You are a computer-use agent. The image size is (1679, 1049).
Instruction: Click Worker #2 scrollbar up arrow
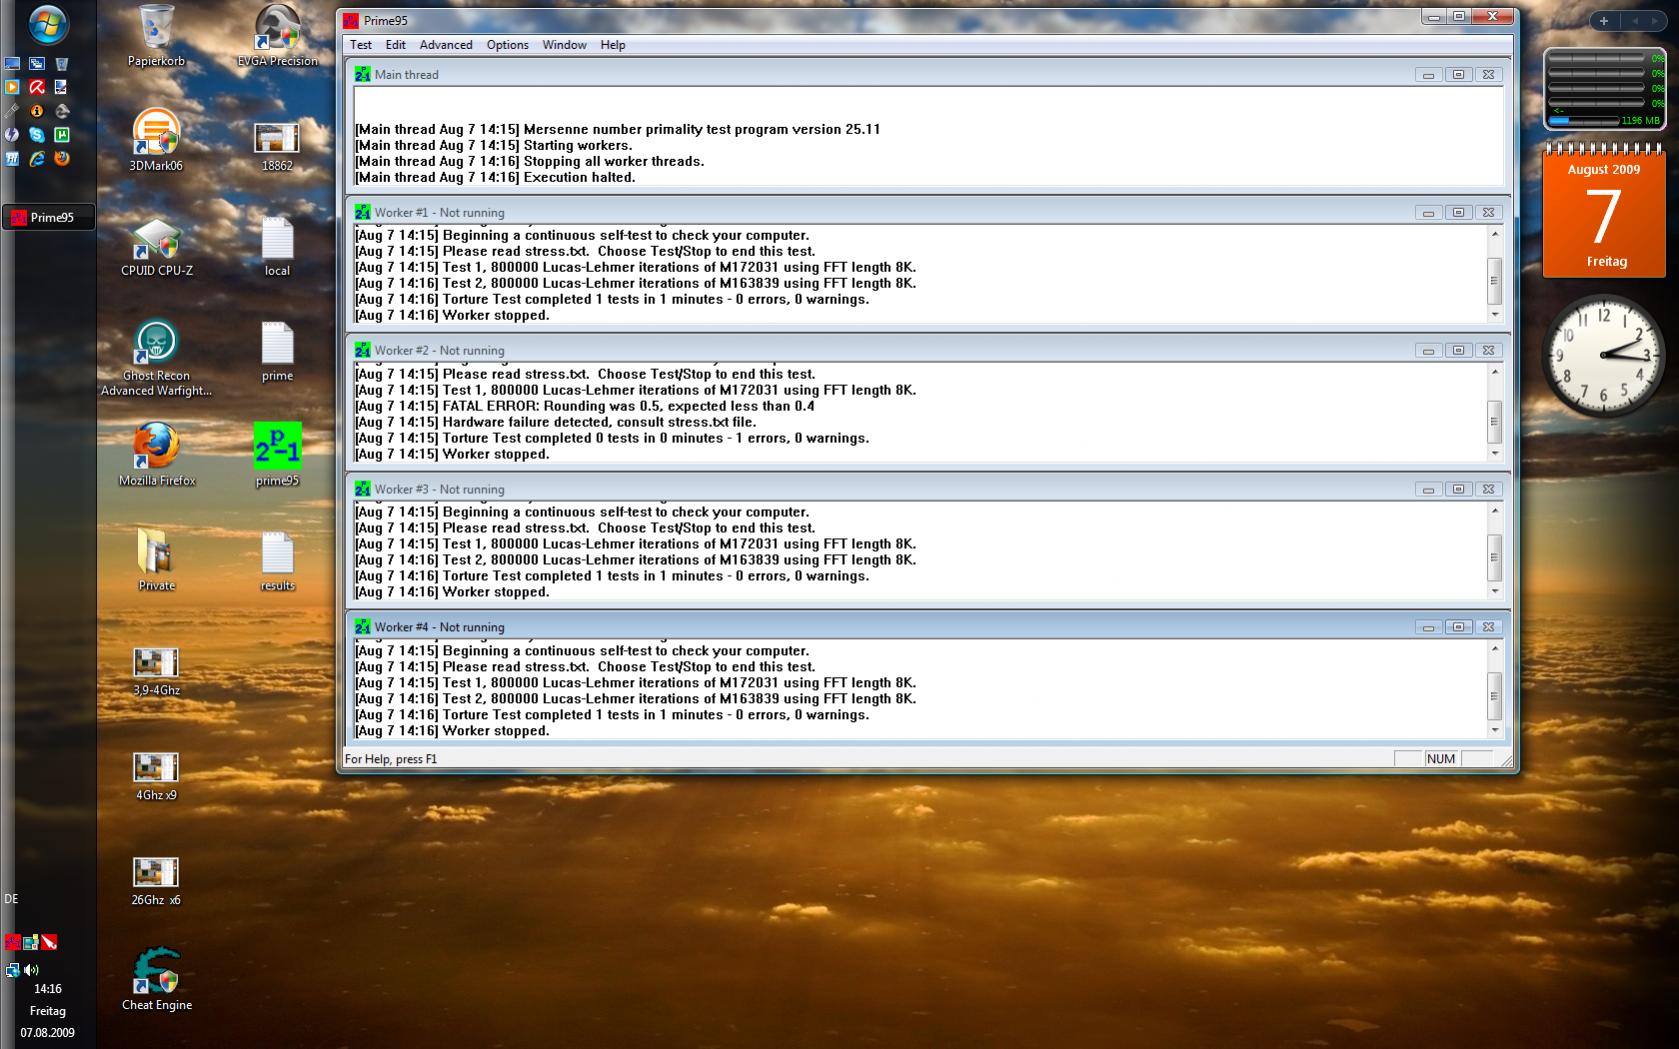[1495, 372]
